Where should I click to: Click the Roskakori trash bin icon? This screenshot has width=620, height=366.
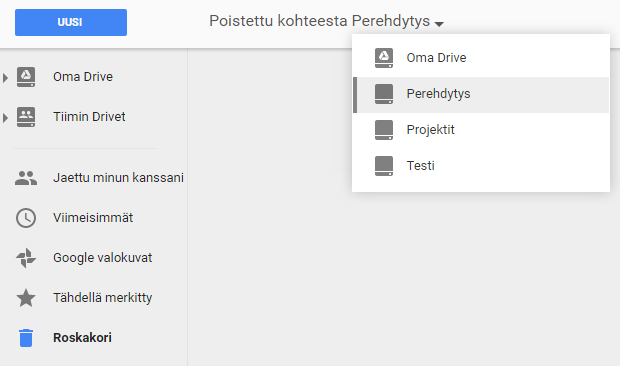(x=26, y=338)
